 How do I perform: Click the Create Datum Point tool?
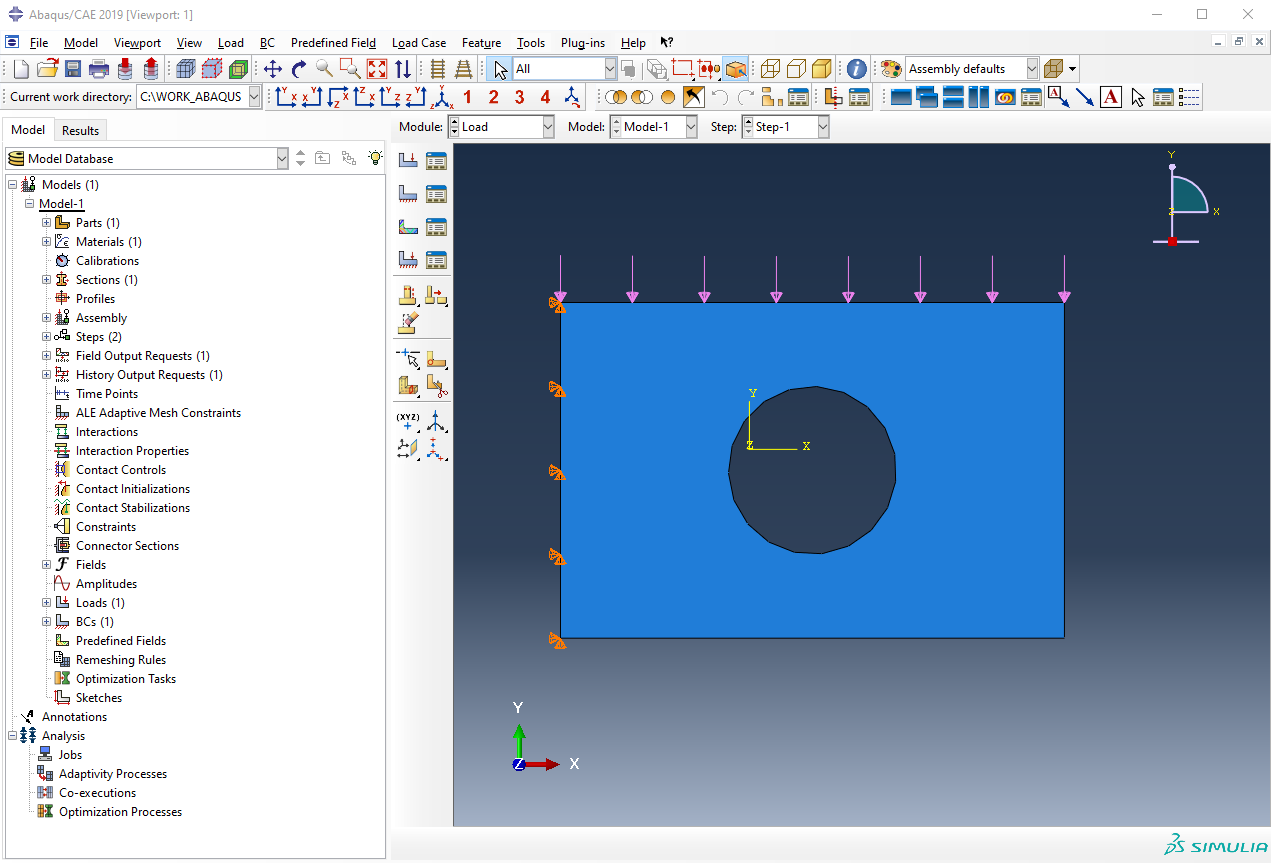click(x=408, y=421)
